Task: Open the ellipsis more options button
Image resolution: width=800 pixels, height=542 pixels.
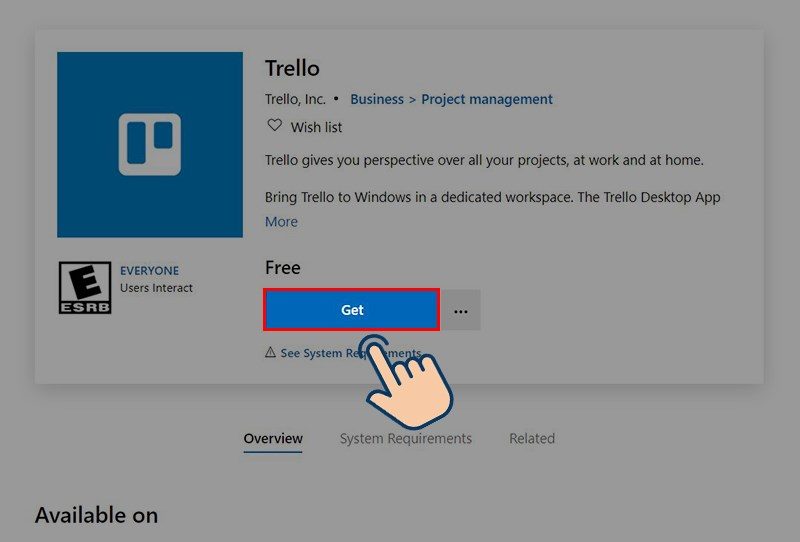Action: [460, 310]
